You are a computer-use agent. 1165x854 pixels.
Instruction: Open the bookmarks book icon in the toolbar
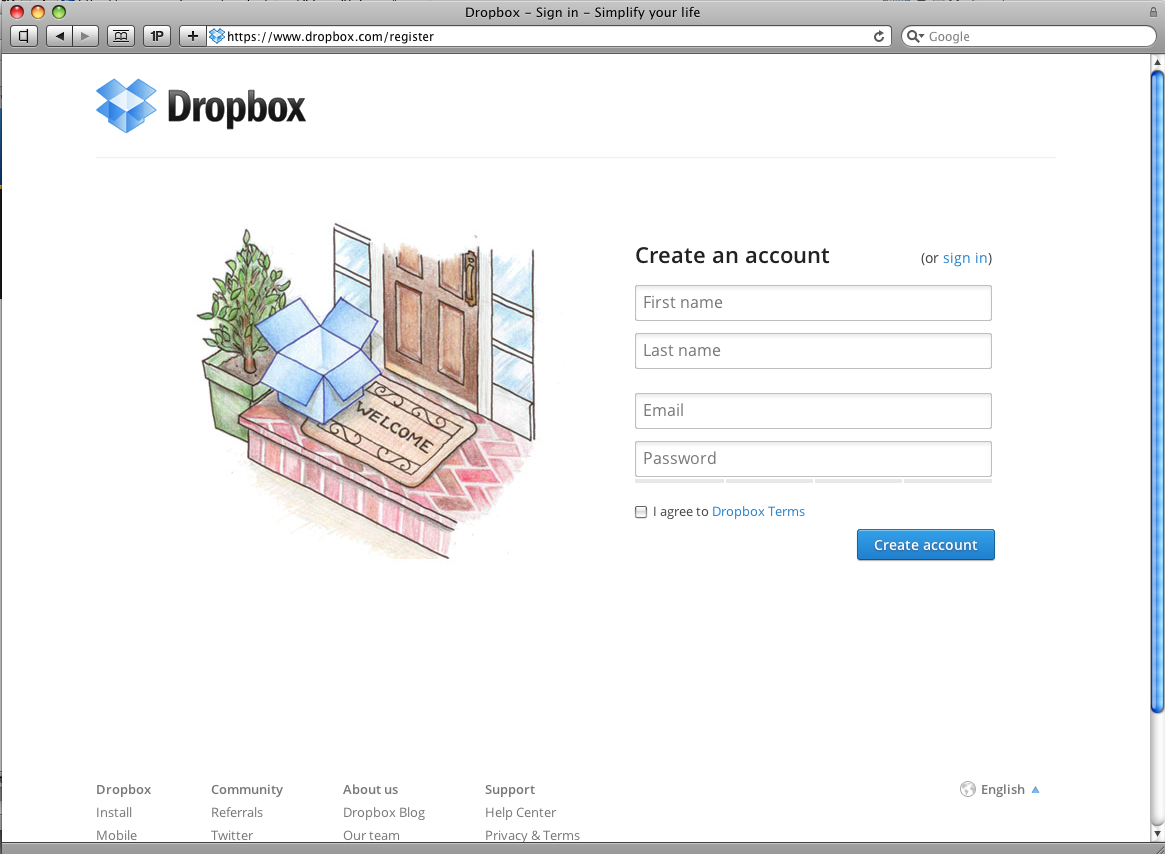[120, 36]
